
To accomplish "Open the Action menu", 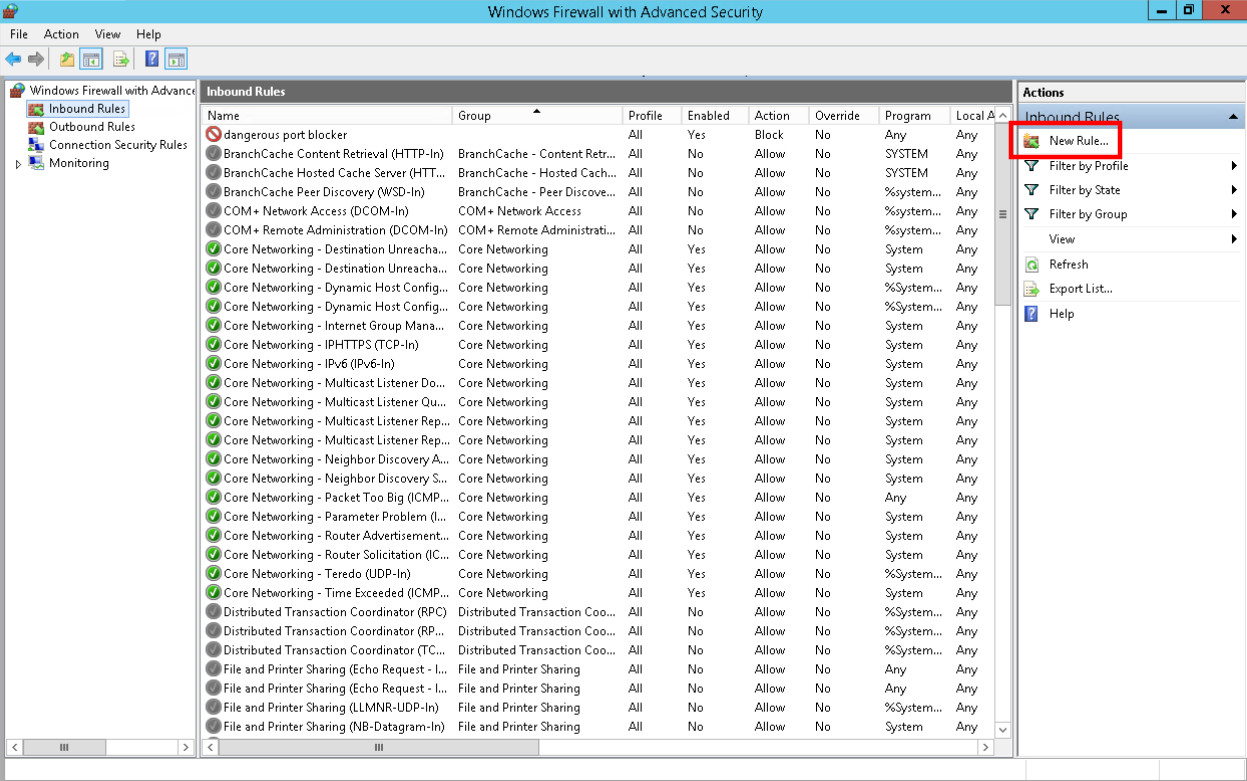I will pyautogui.click(x=61, y=34).
